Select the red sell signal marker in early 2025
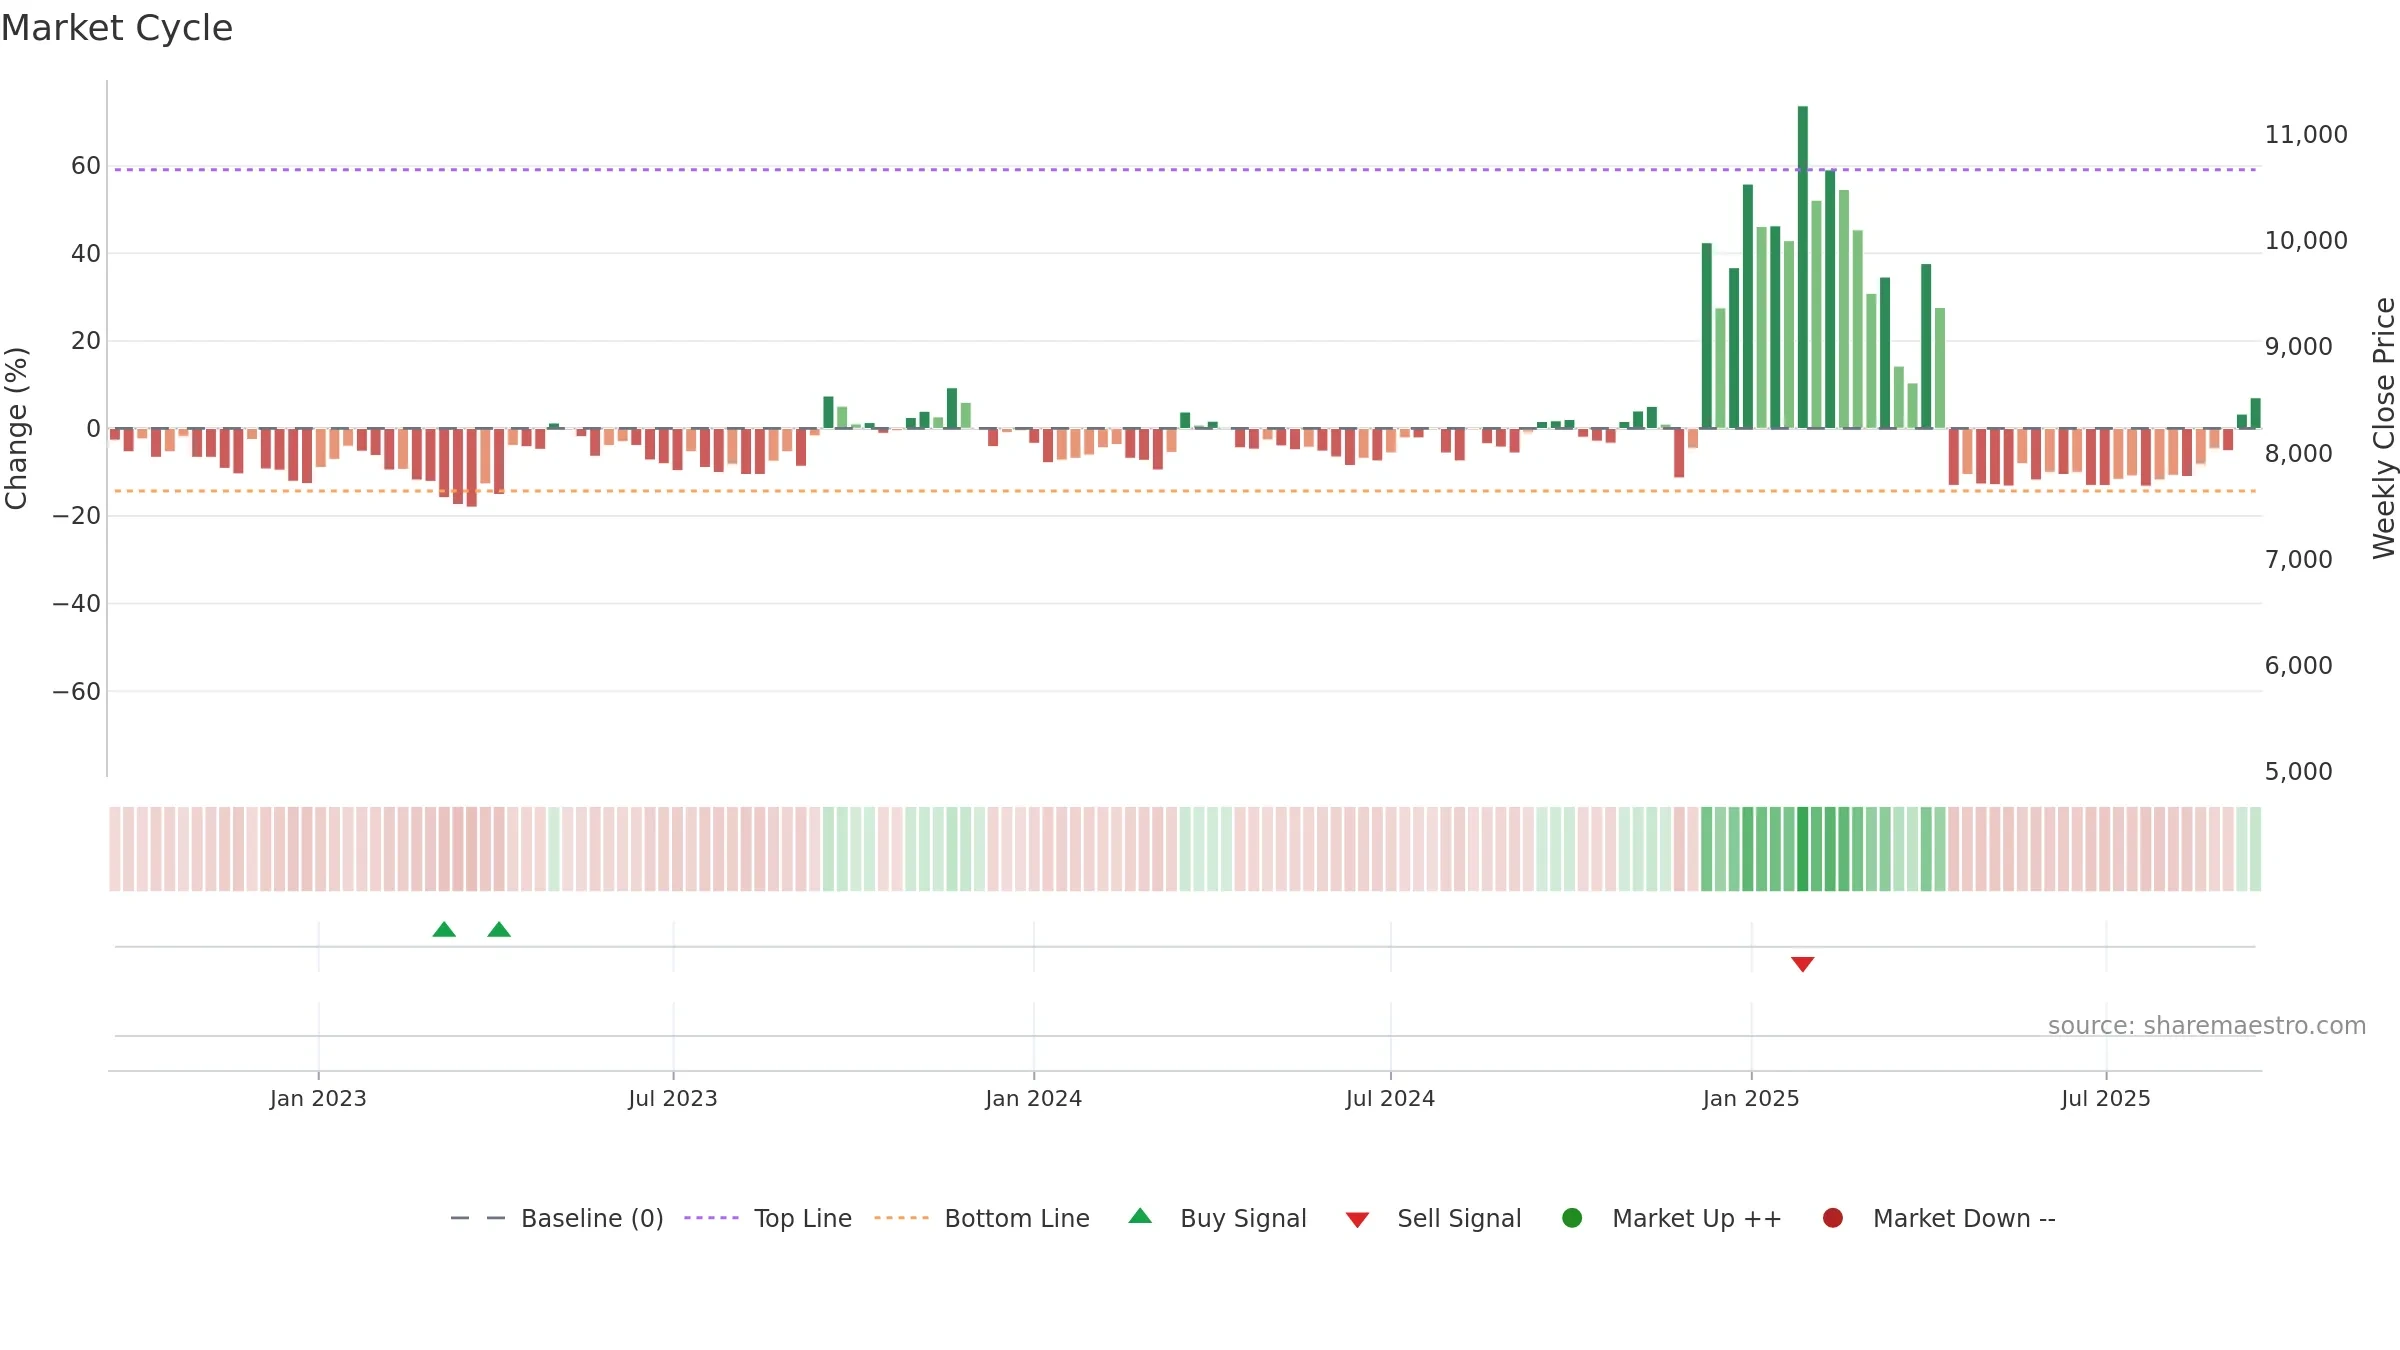 [1803, 964]
